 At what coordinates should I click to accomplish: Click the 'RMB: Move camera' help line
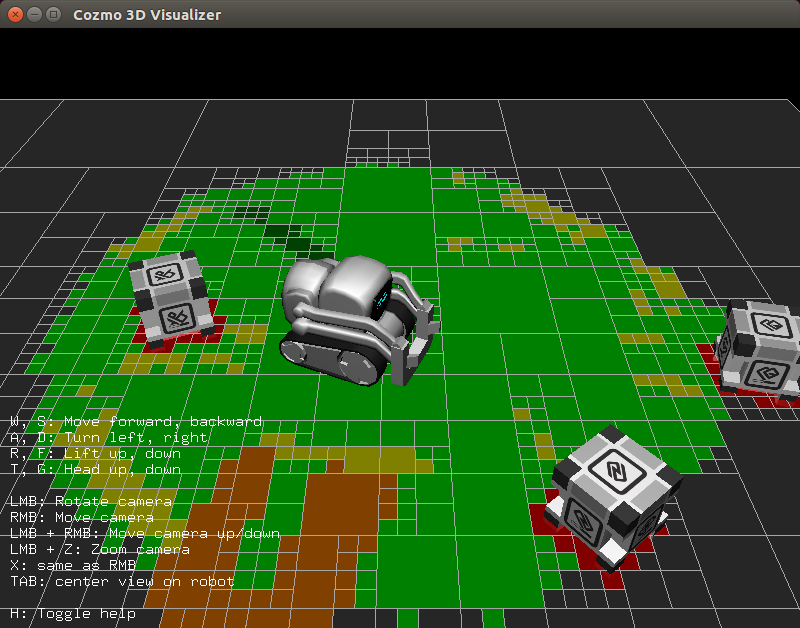click(x=82, y=517)
